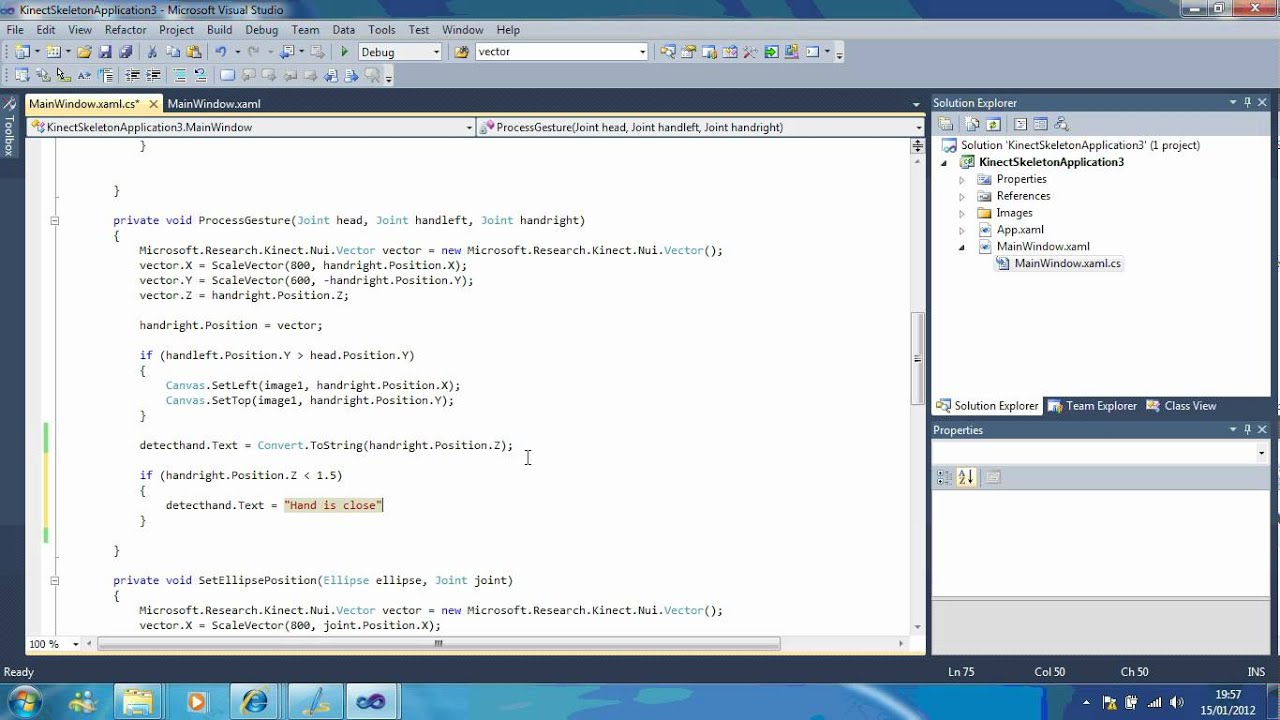Click the Toolbox hammer-and-wrench toolbar icon
Screen dimensions: 1280x720
pos(749,52)
